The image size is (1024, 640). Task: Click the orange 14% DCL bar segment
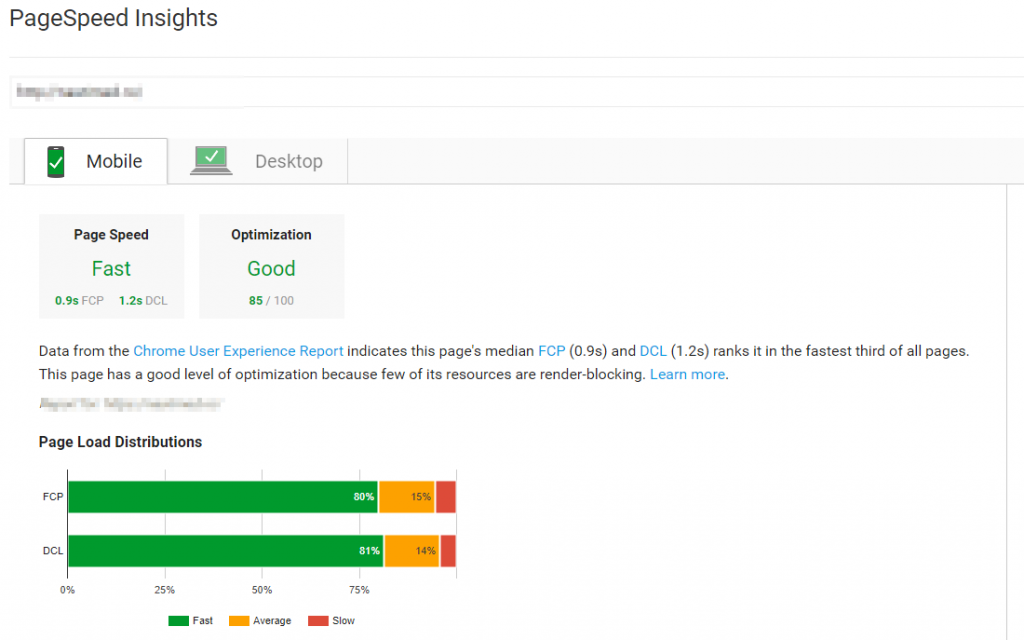[x=412, y=551]
